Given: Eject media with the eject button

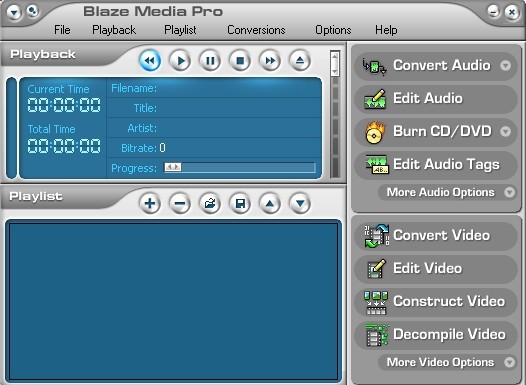Looking at the screenshot, I should pyautogui.click(x=300, y=61).
